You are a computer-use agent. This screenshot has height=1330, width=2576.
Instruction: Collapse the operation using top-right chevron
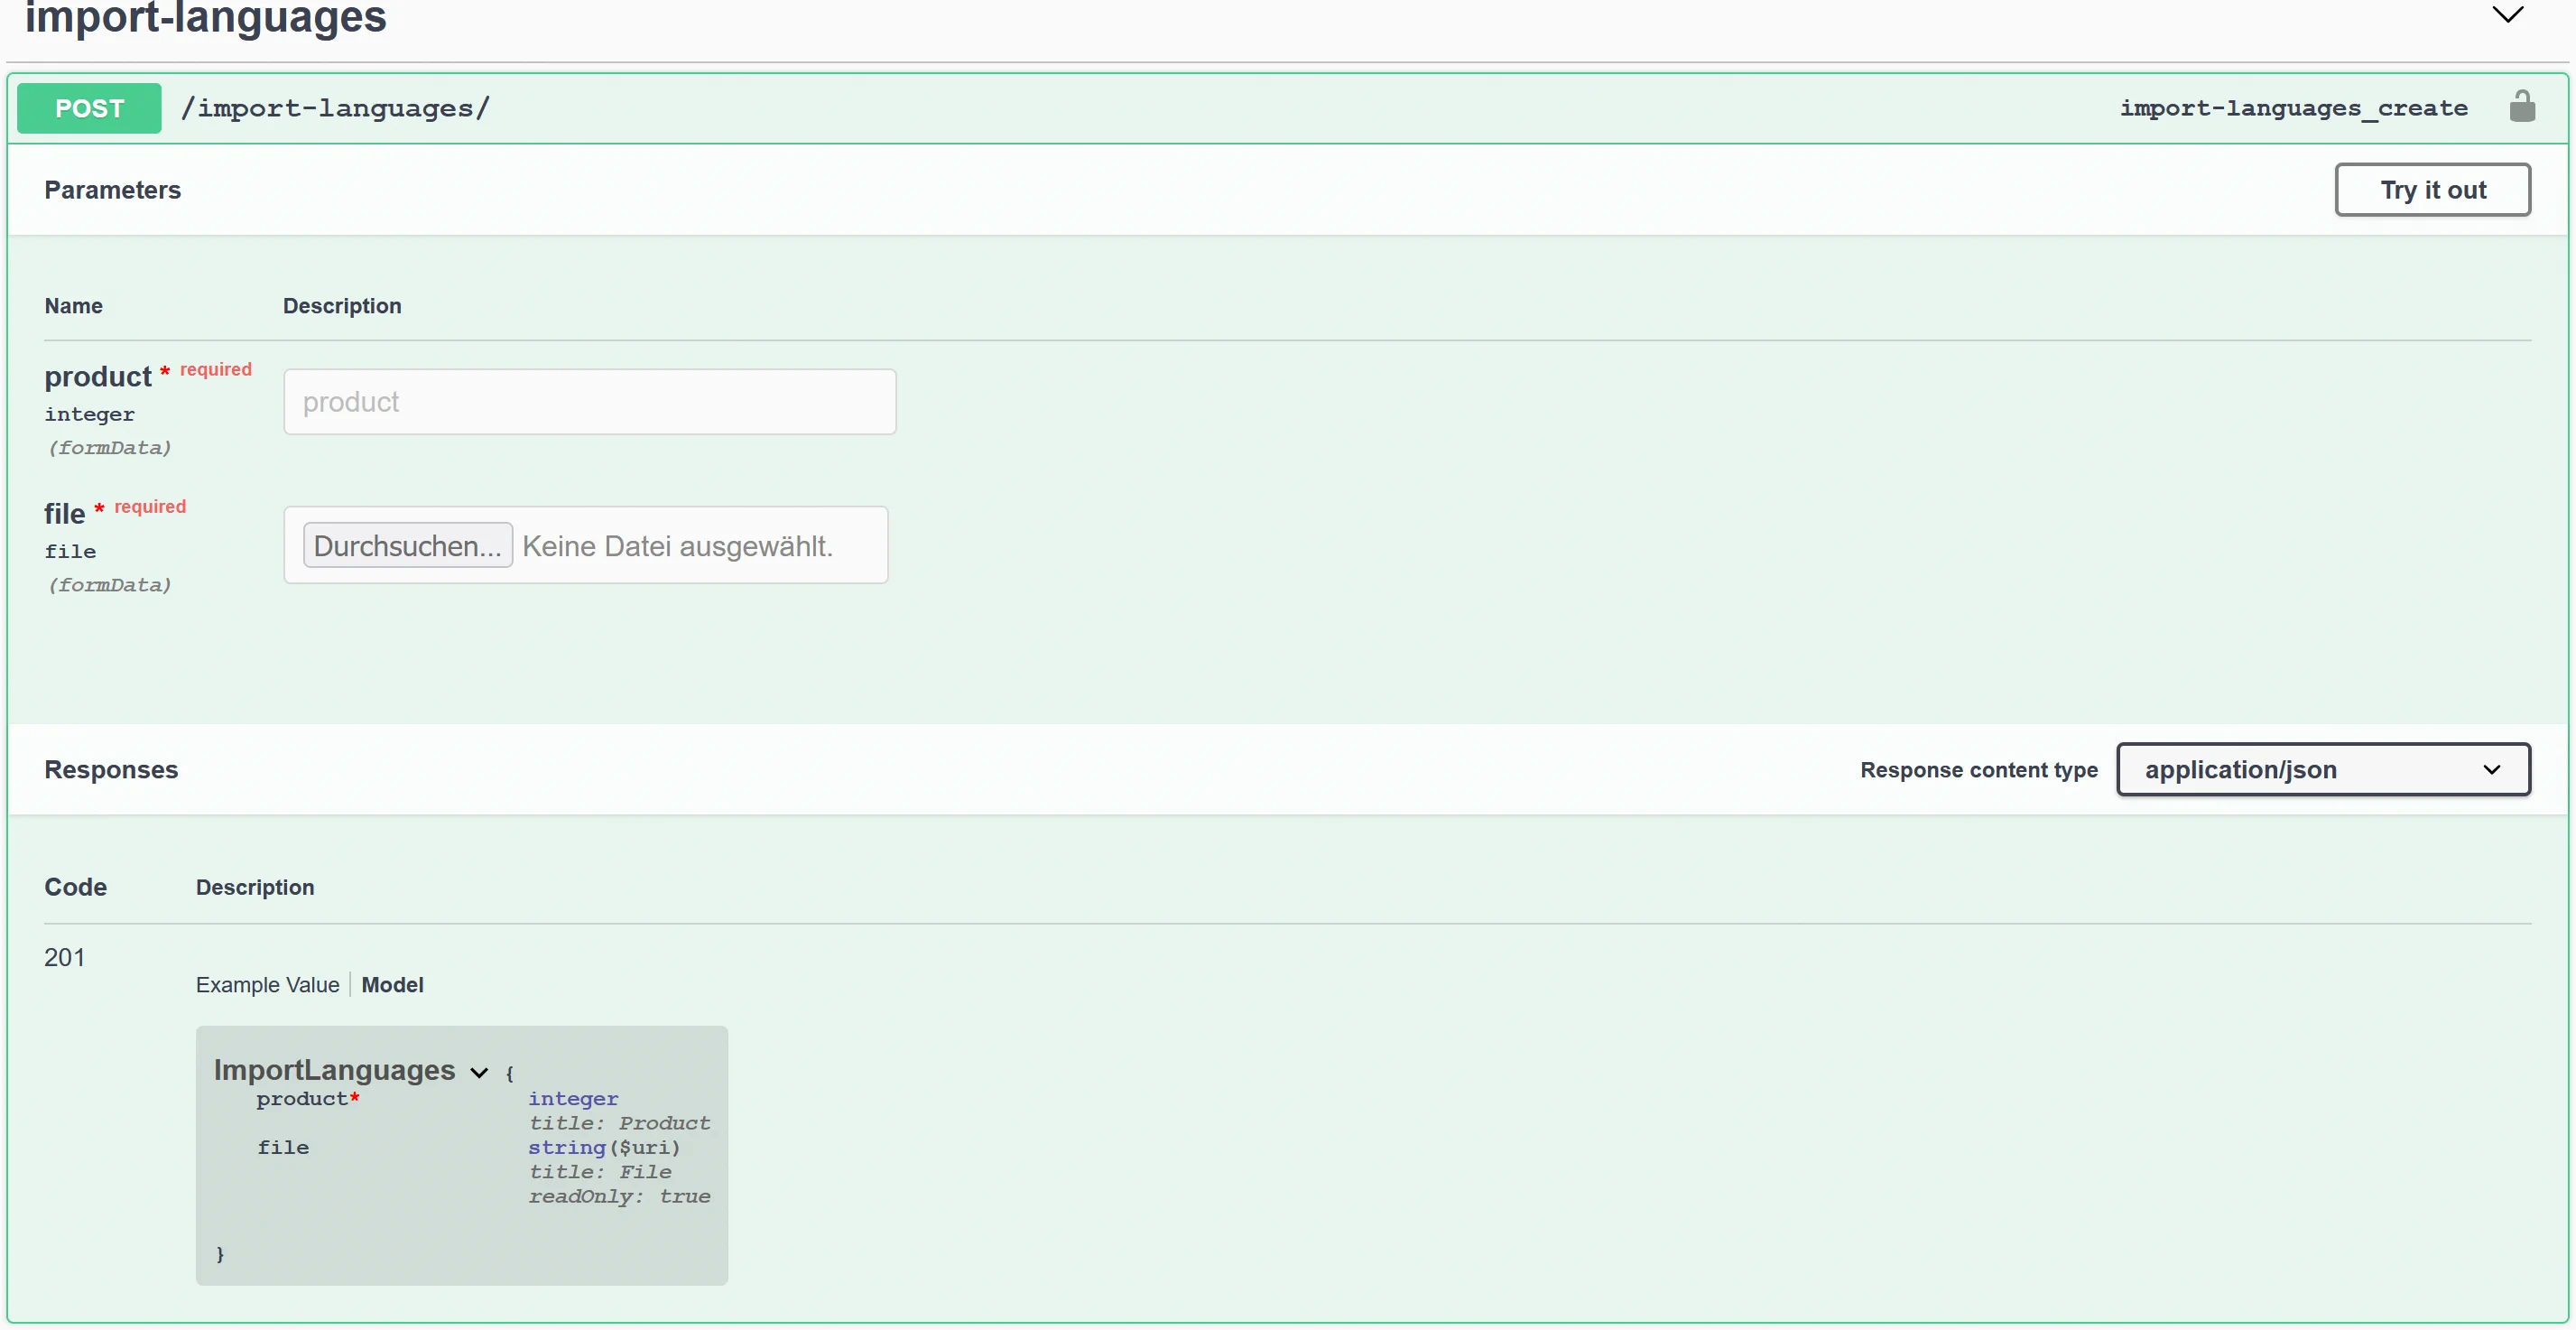(2507, 15)
